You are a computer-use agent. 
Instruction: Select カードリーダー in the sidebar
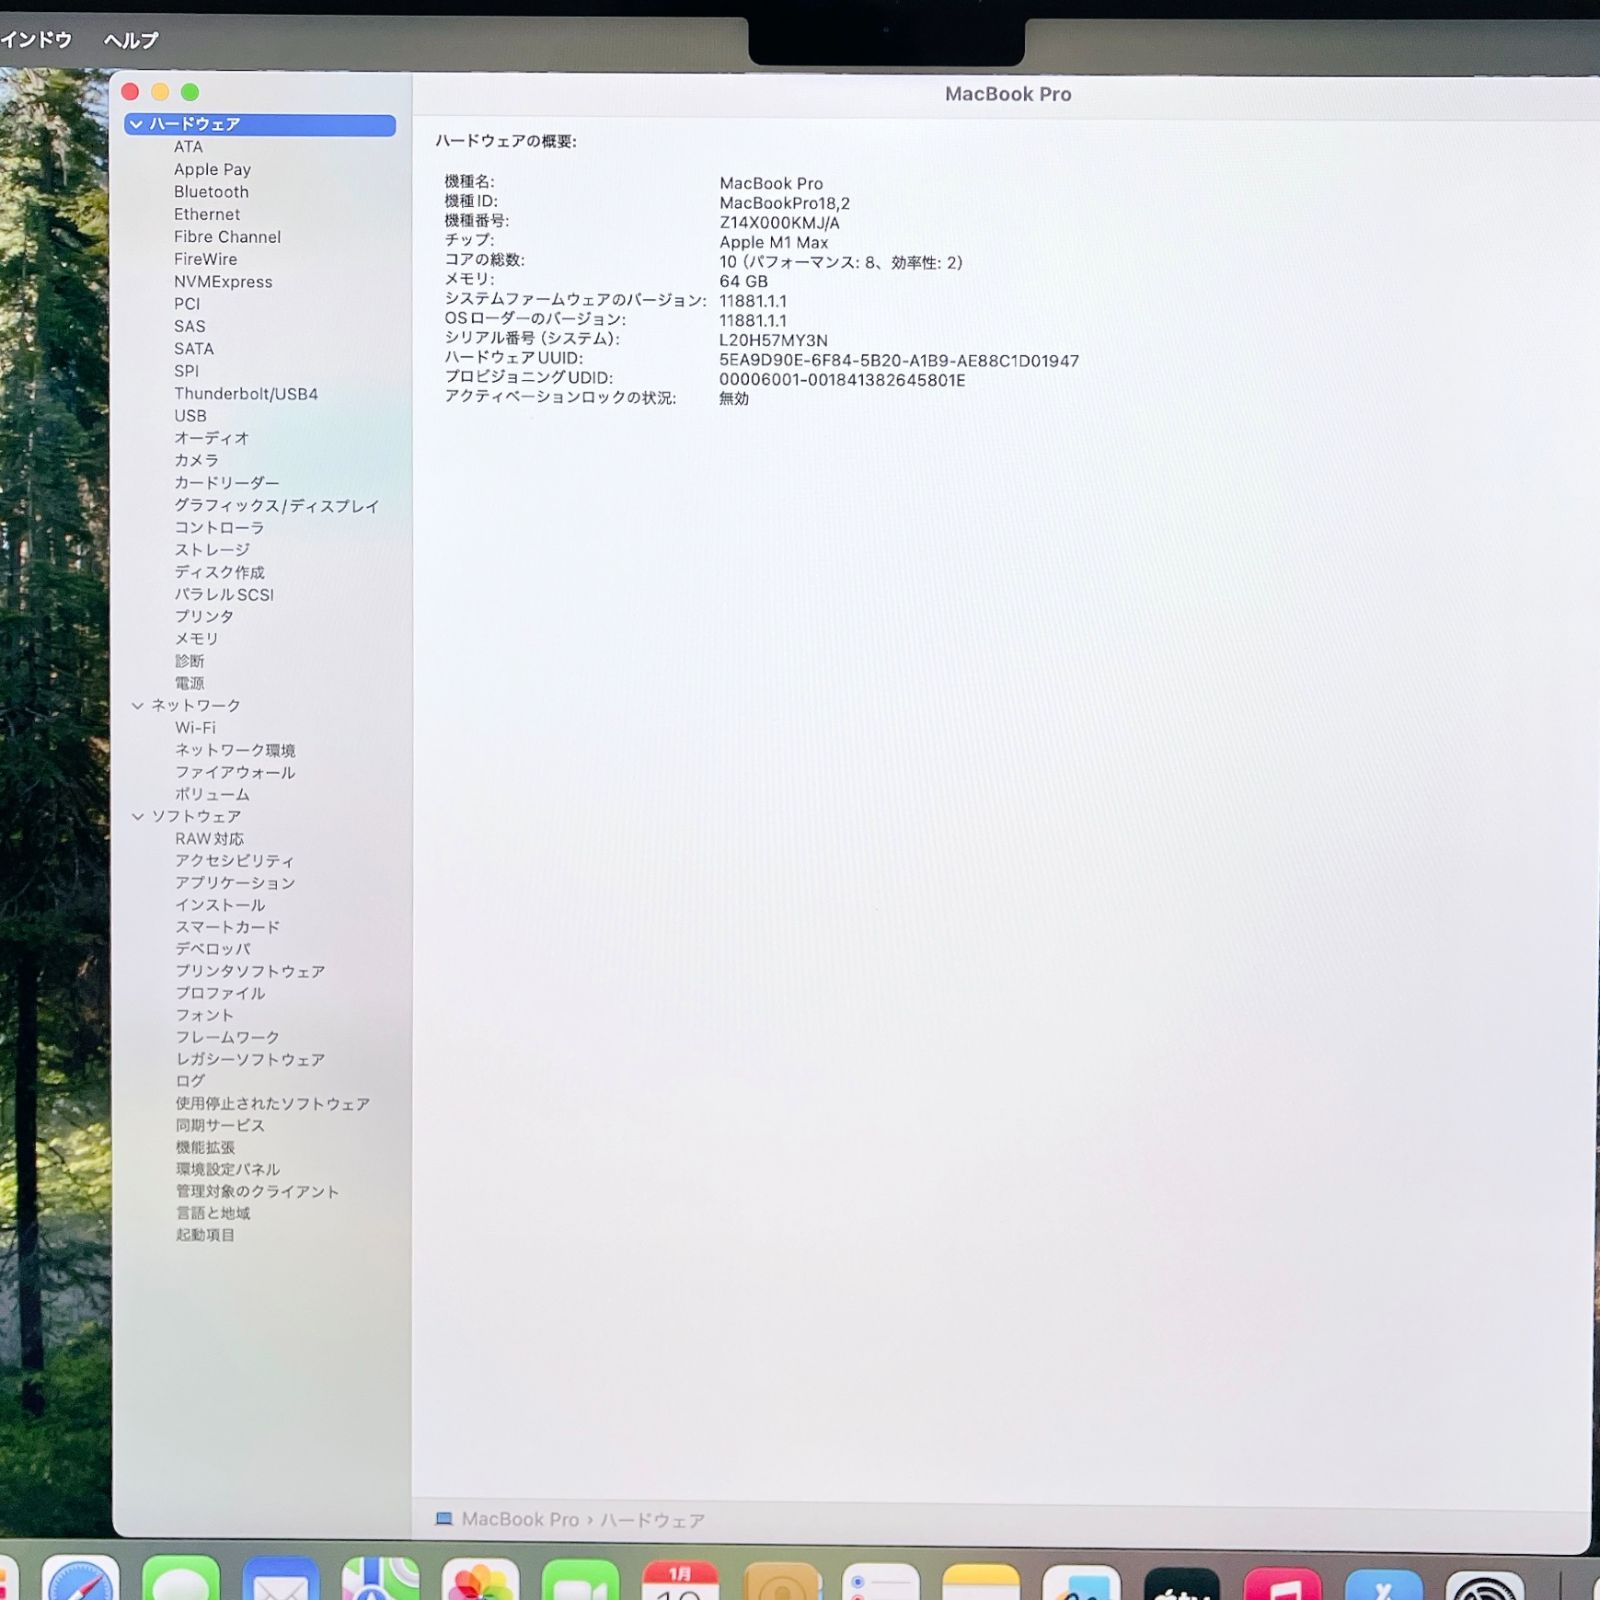(x=226, y=483)
